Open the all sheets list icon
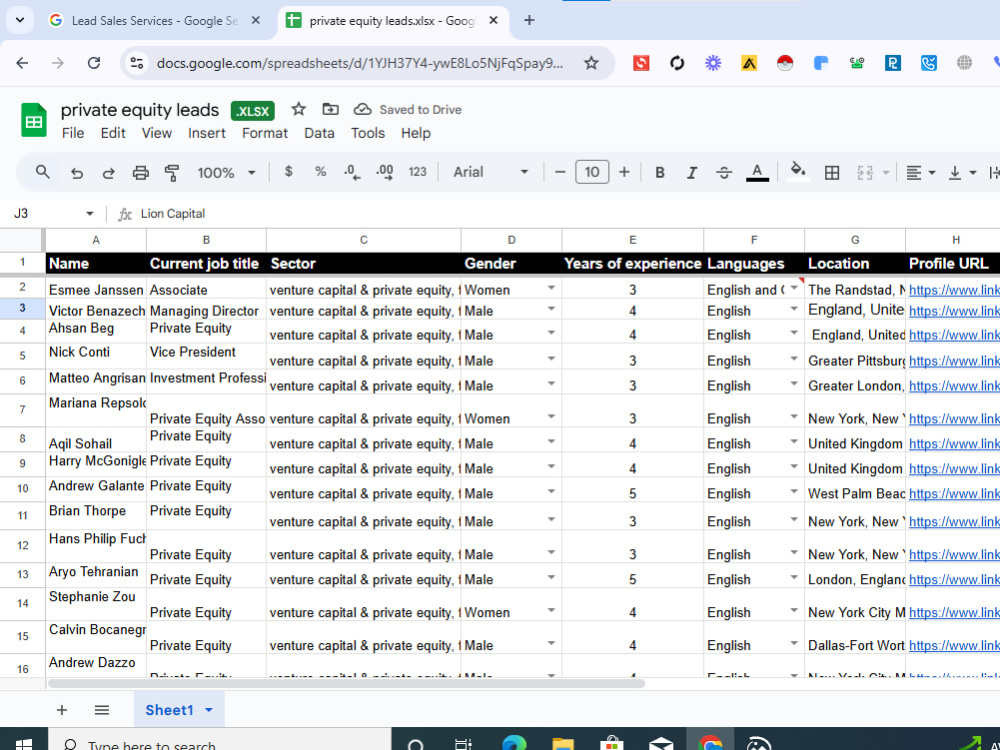 (101, 710)
